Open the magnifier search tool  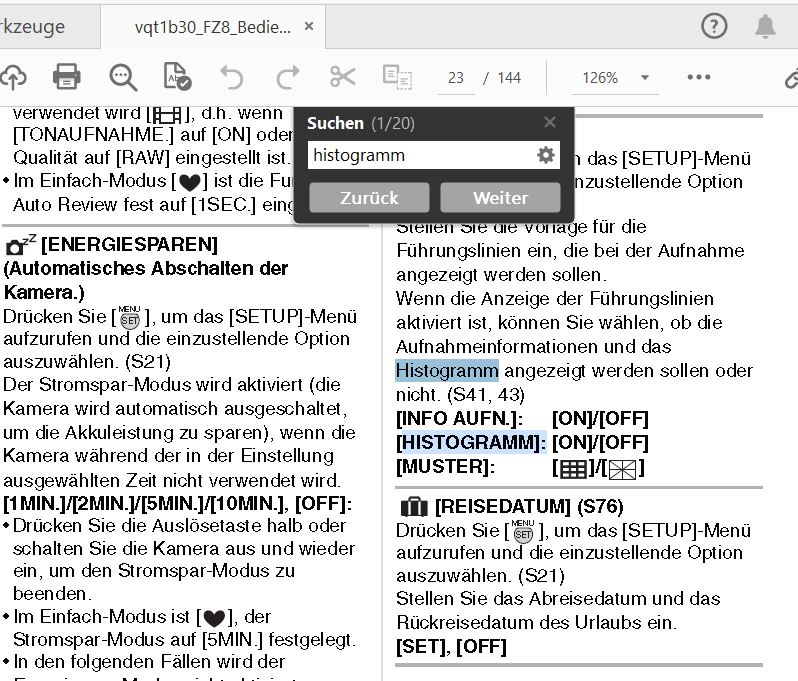point(123,77)
